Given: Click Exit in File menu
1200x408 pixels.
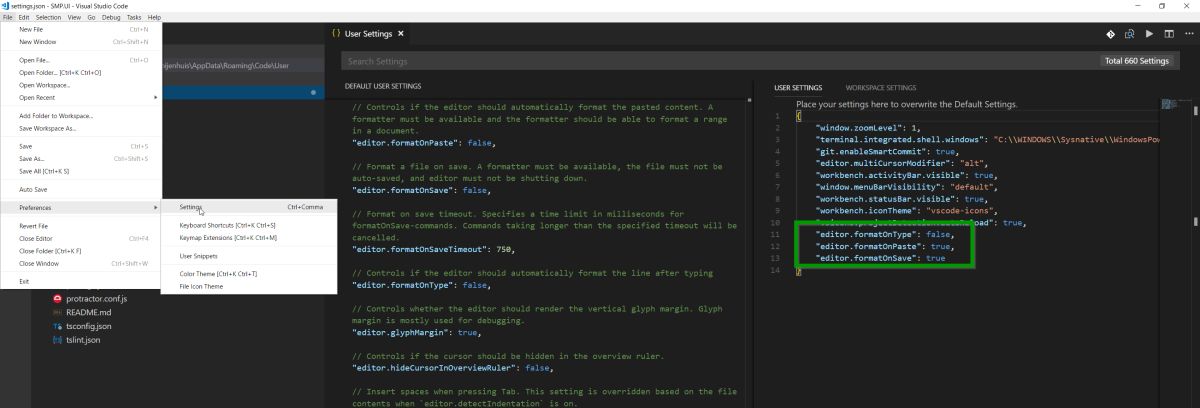Looking at the screenshot, I should 81,281.
